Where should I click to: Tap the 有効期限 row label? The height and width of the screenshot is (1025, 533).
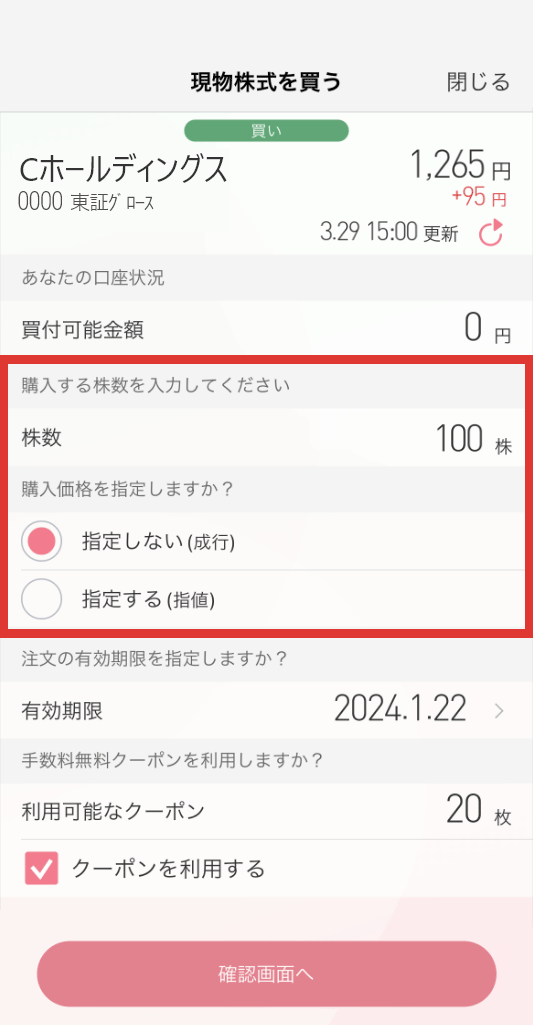pos(62,711)
